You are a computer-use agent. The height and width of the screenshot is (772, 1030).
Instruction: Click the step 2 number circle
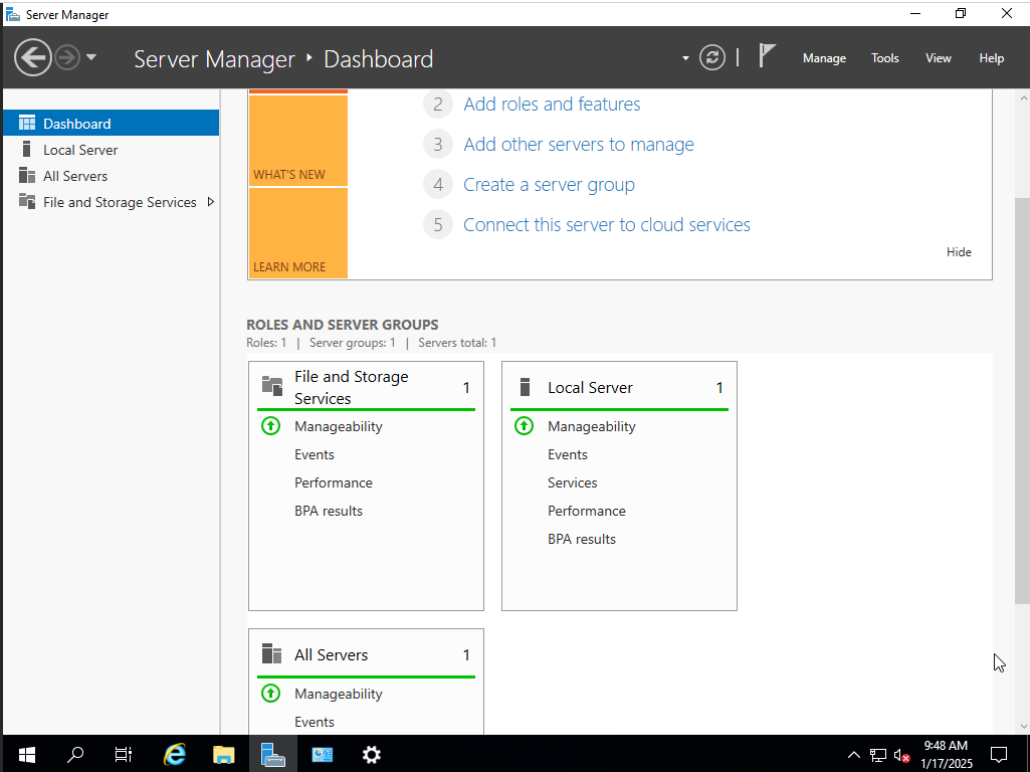437,104
